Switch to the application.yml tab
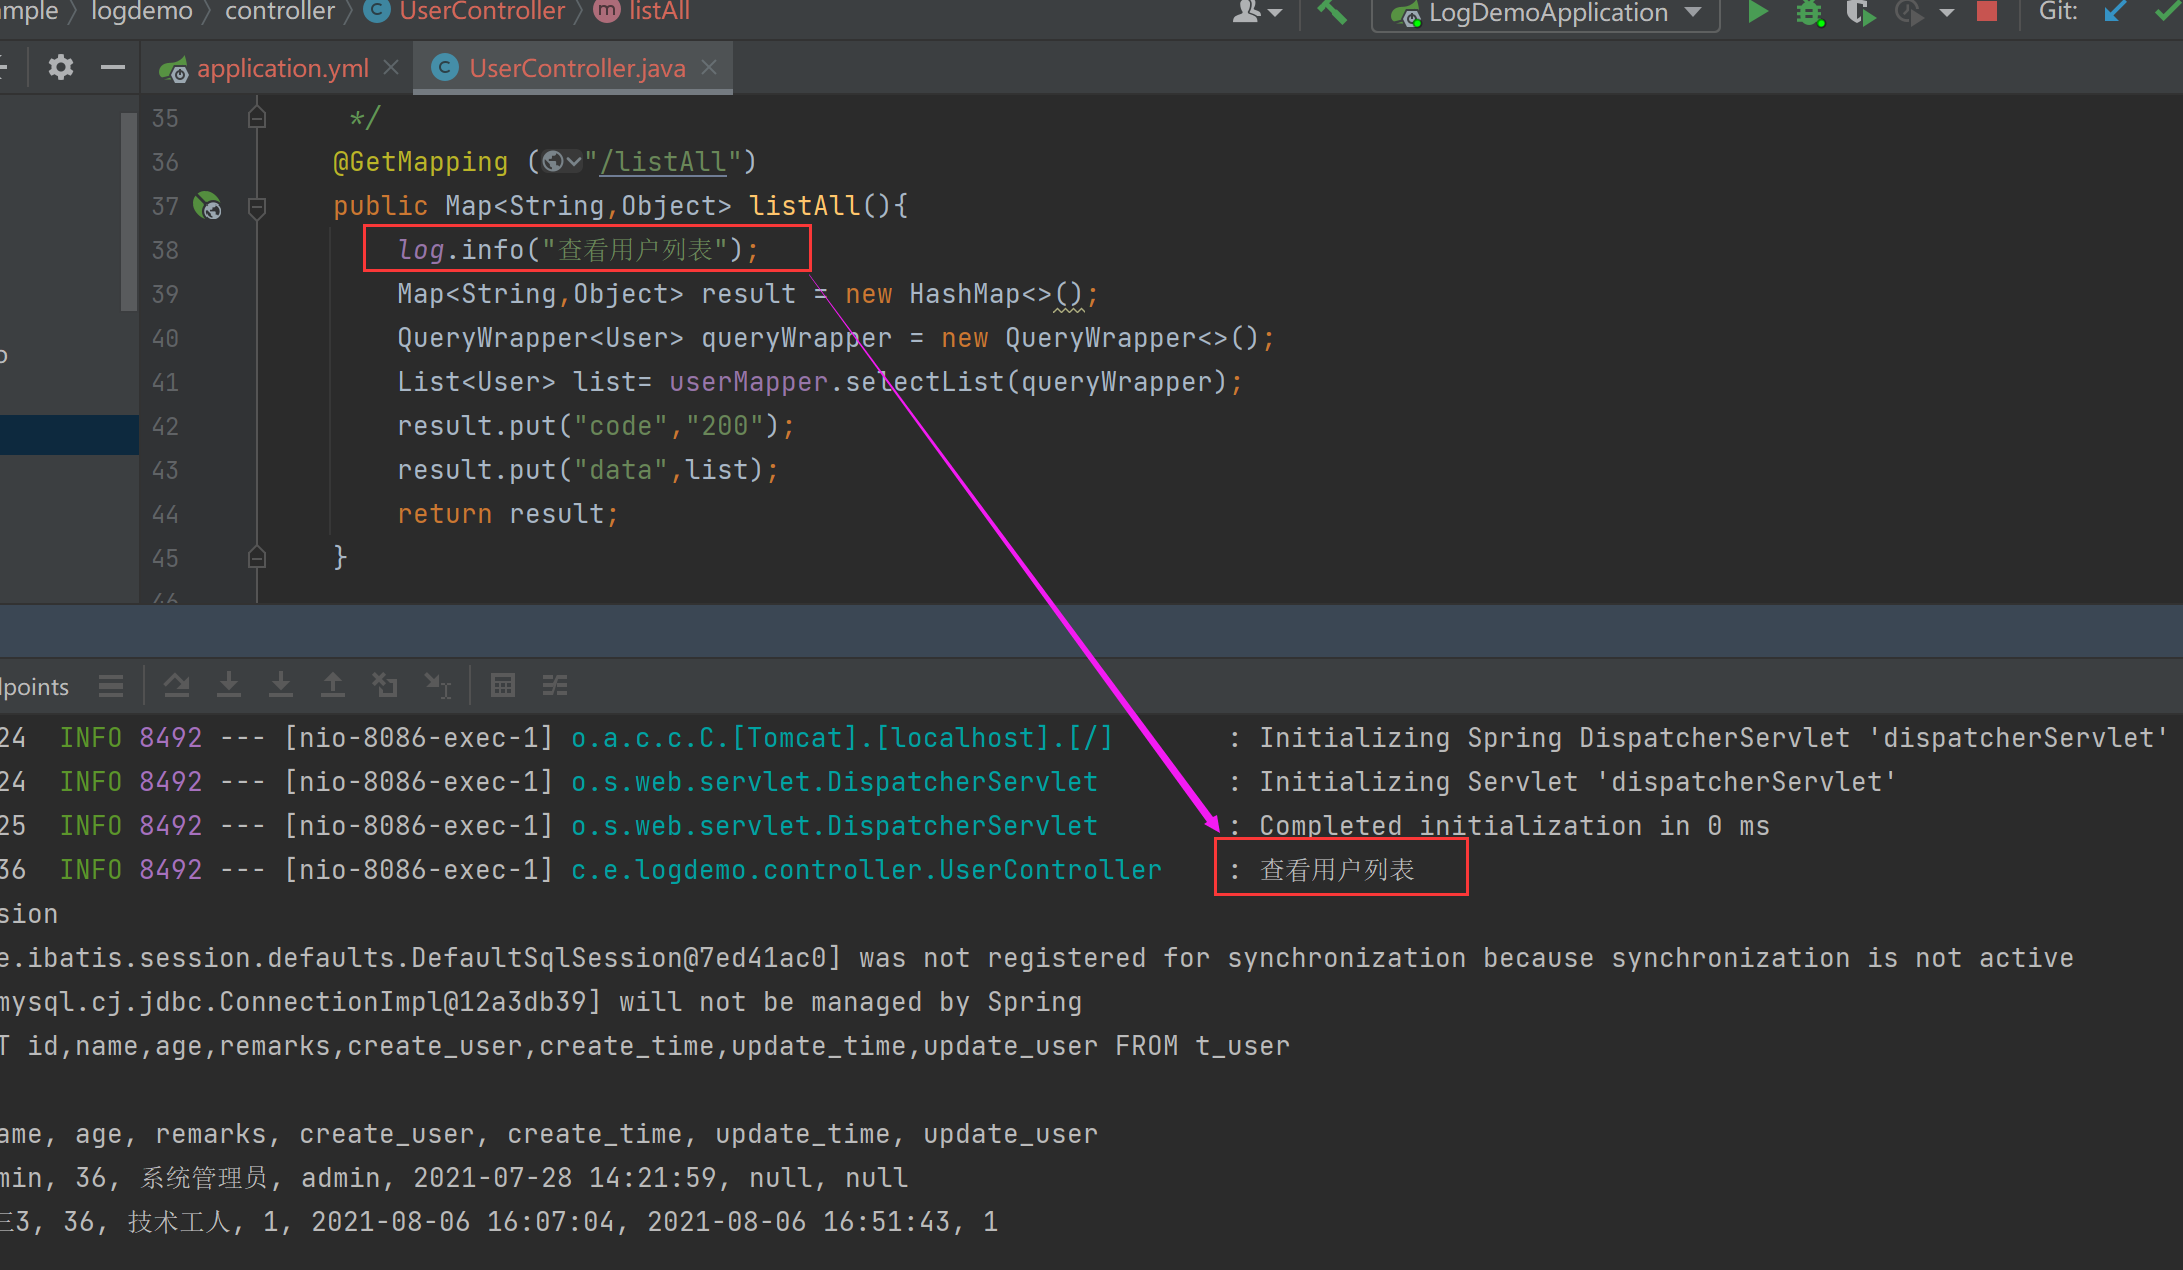Viewport: 2183px width, 1270px height. (x=282, y=68)
